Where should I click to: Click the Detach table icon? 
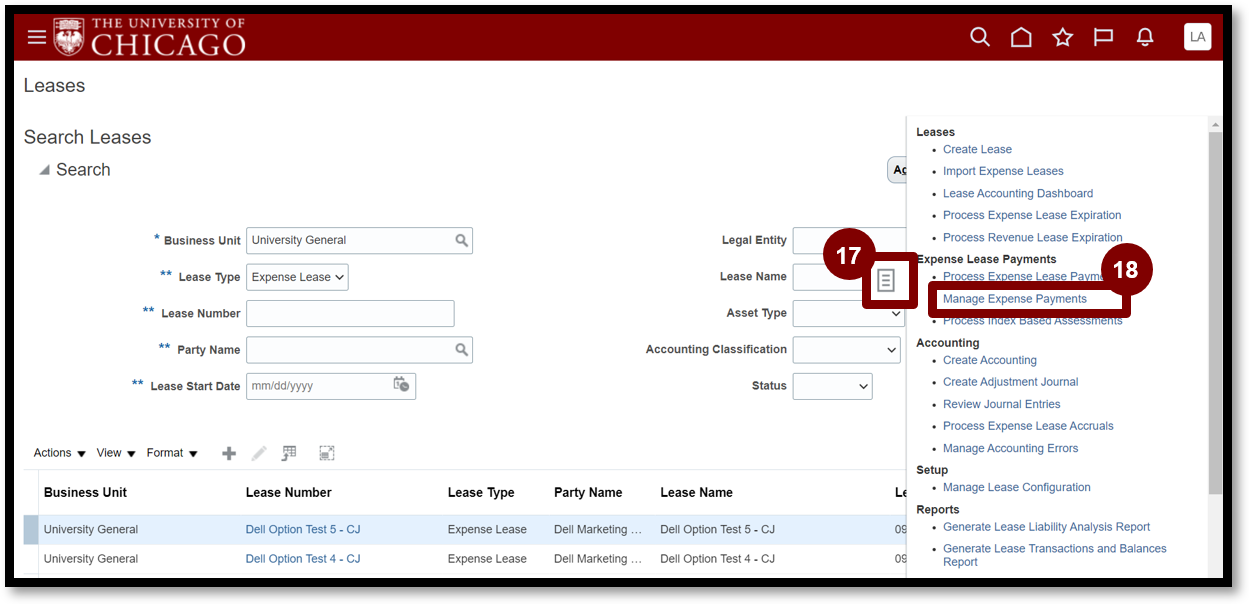326,453
